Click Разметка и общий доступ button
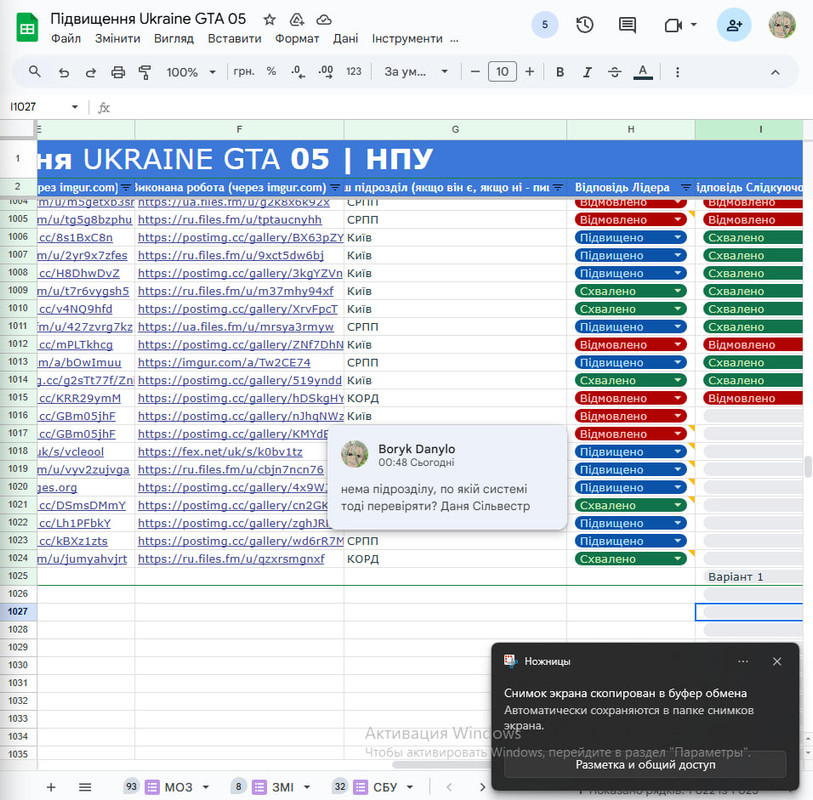The image size is (813, 800). (645, 765)
